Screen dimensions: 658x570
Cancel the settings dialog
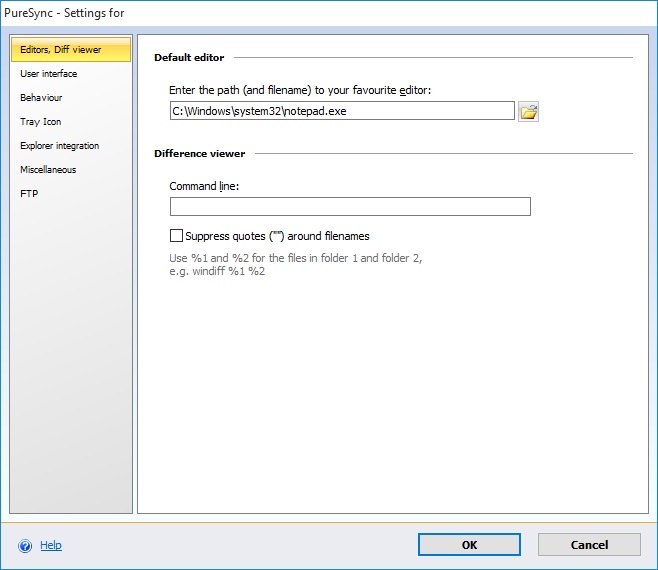coord(589,545)
